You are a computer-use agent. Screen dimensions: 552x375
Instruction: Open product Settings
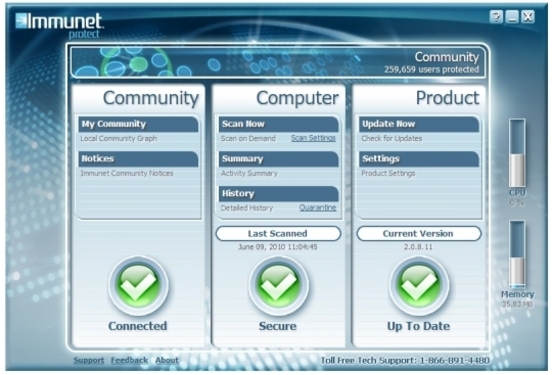pyautogui.click(x=419, y=159)
